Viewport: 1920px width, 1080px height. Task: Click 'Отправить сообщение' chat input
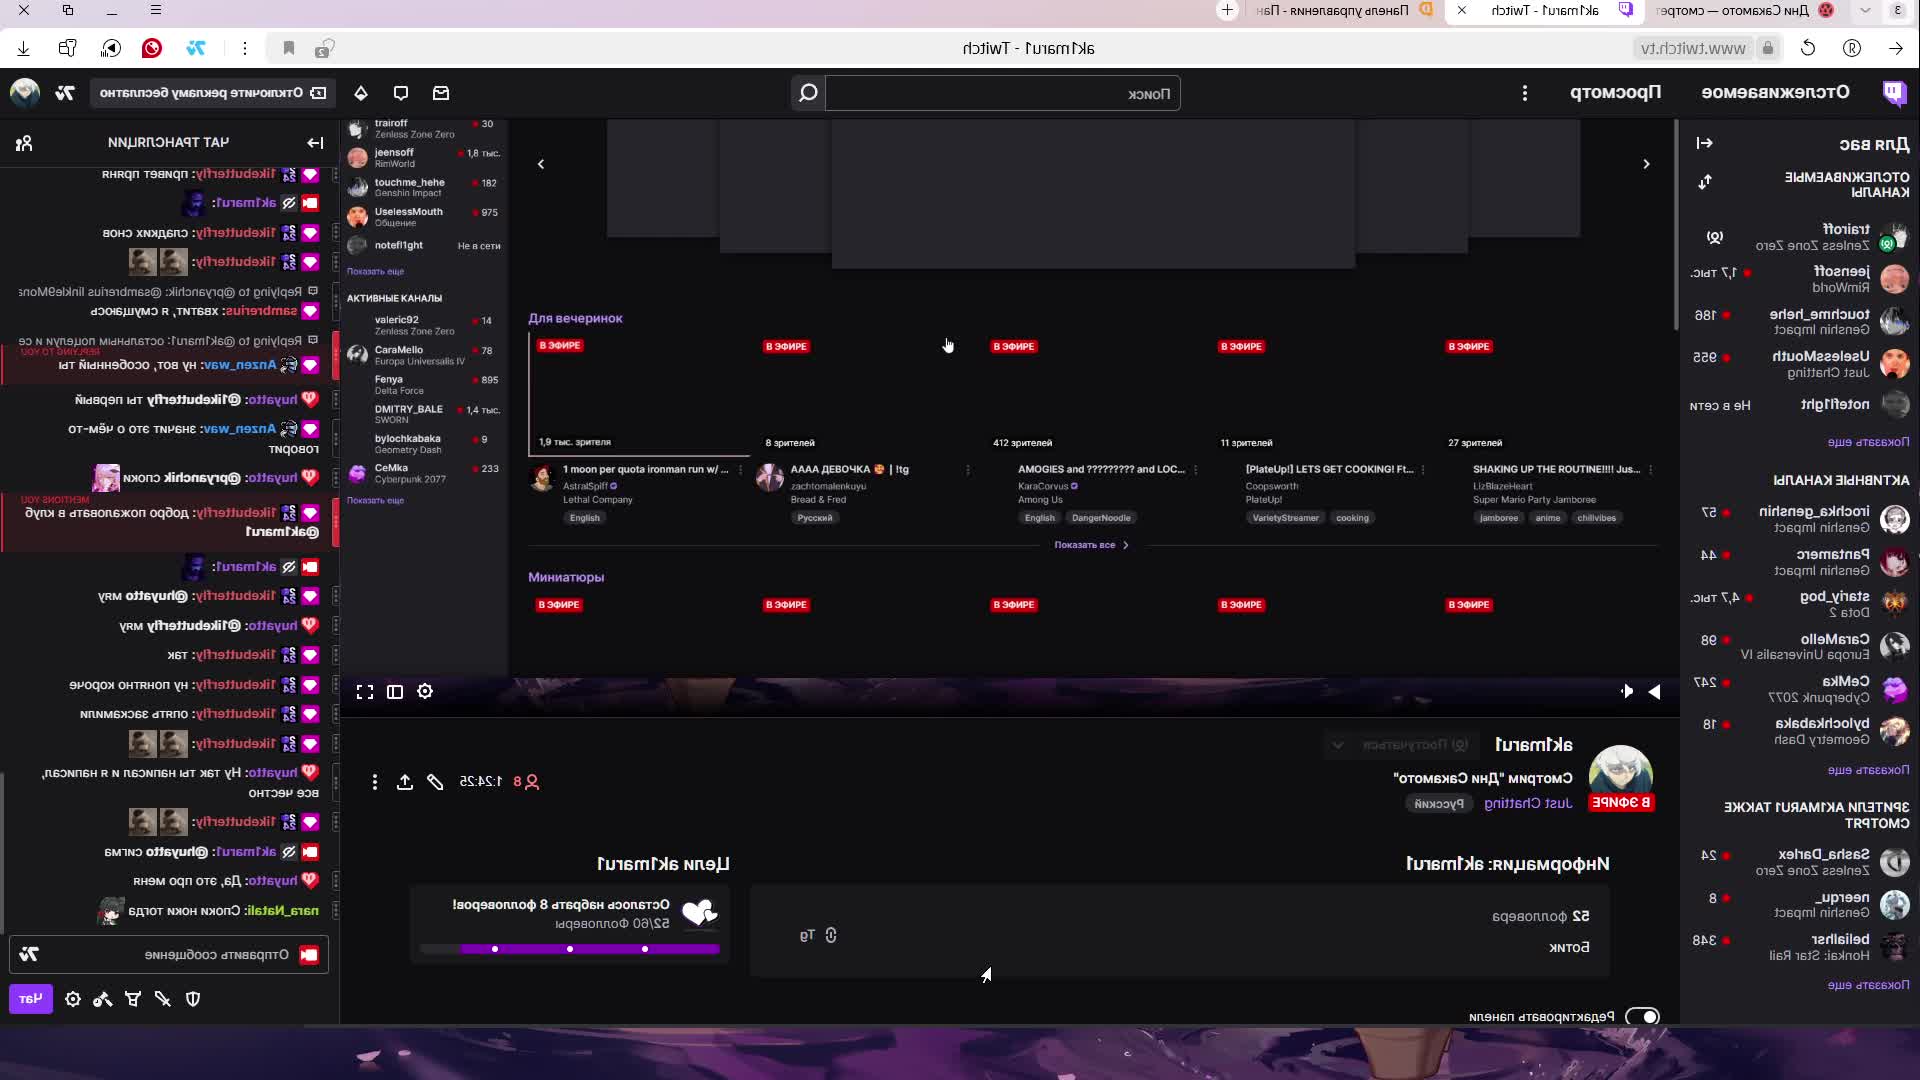(x=170, y=955)
